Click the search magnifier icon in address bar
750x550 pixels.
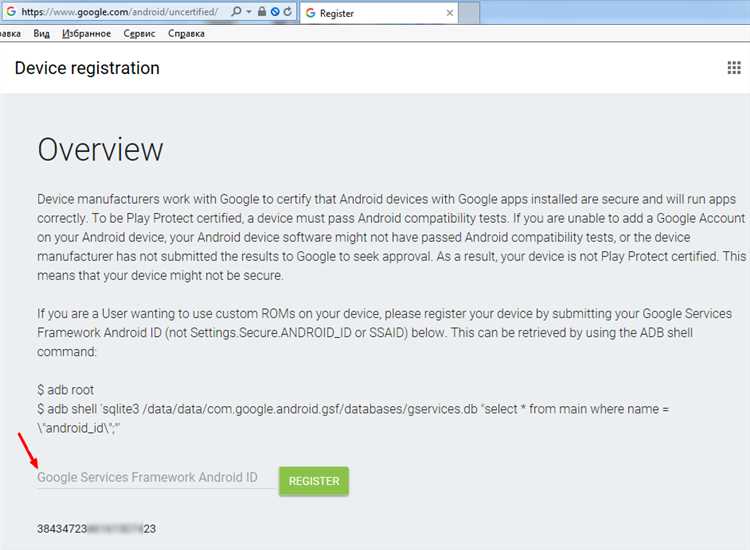coord(236,11)
